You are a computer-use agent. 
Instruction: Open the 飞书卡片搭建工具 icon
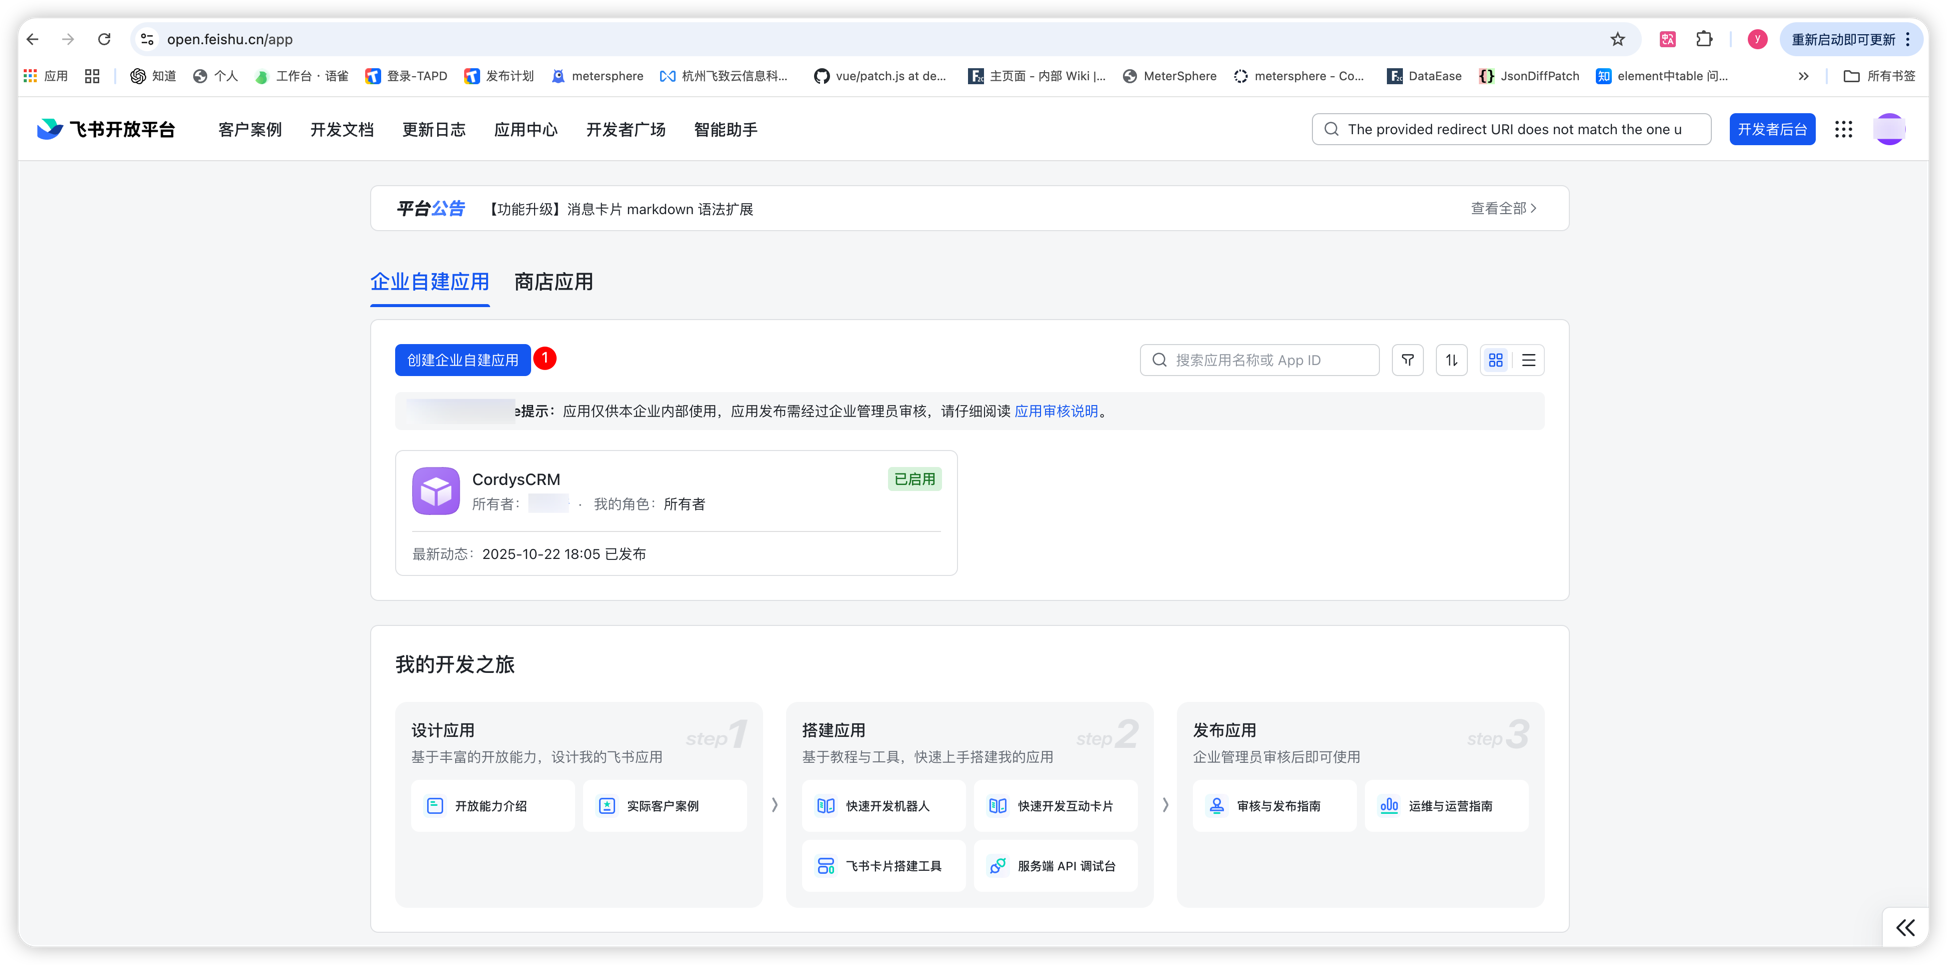[824, 866]
